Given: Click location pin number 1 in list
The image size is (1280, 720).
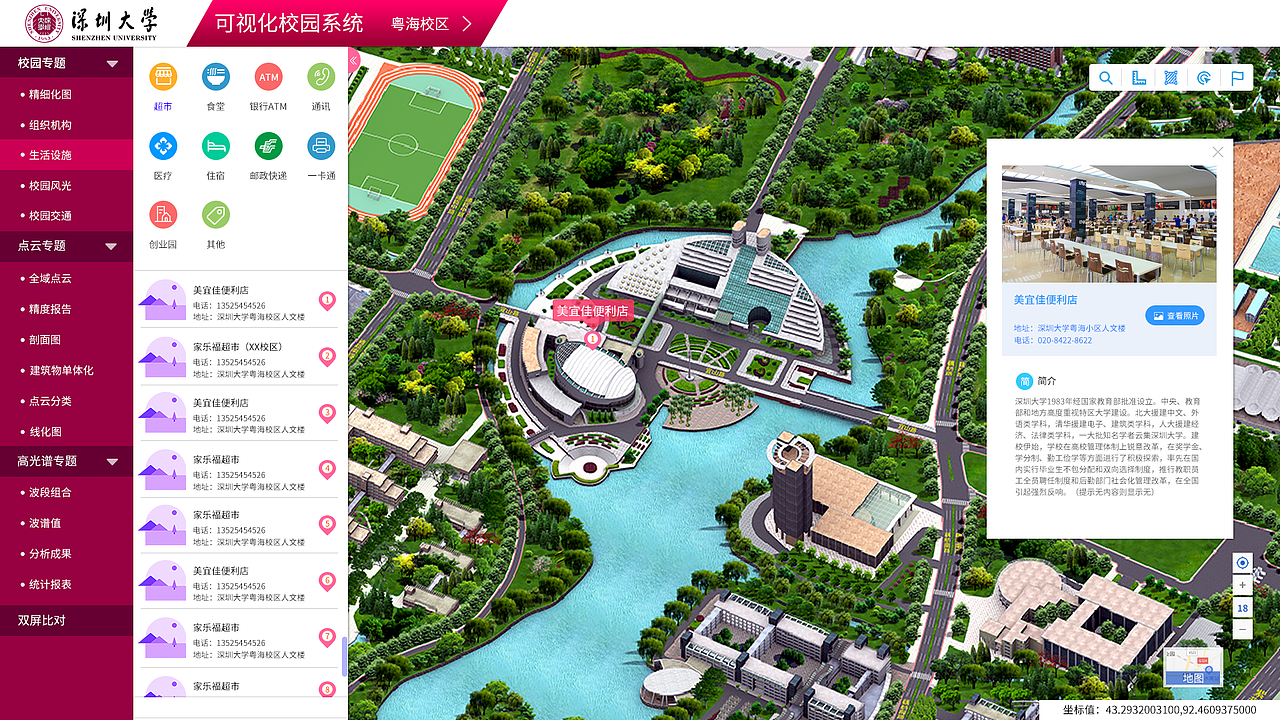Looking at the screenshot, I should pos(327,300).
